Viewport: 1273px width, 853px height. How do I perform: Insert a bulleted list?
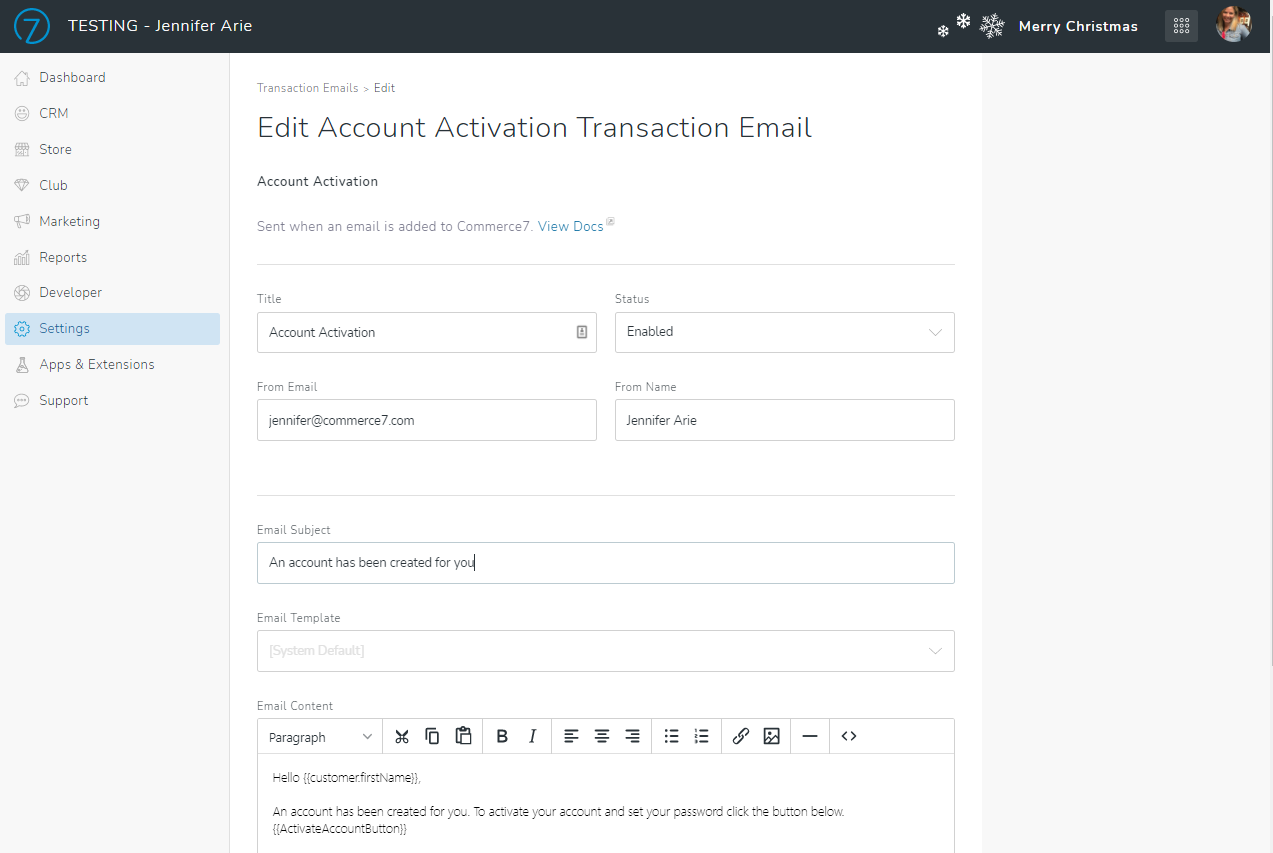point(671,736)
